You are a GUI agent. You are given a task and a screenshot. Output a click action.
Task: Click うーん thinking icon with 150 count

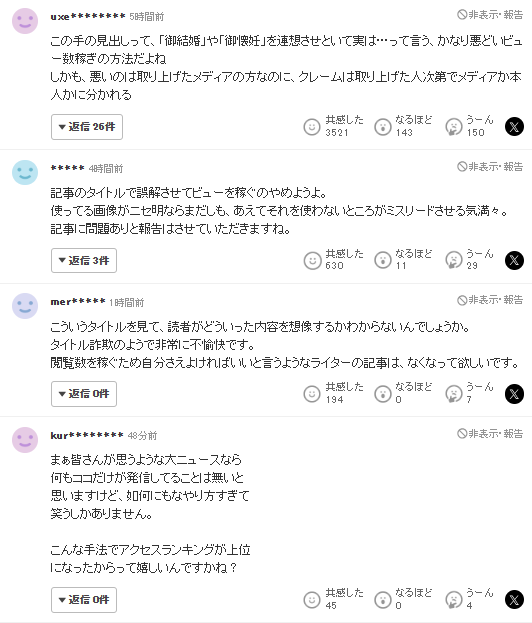[x=453, y=127]
